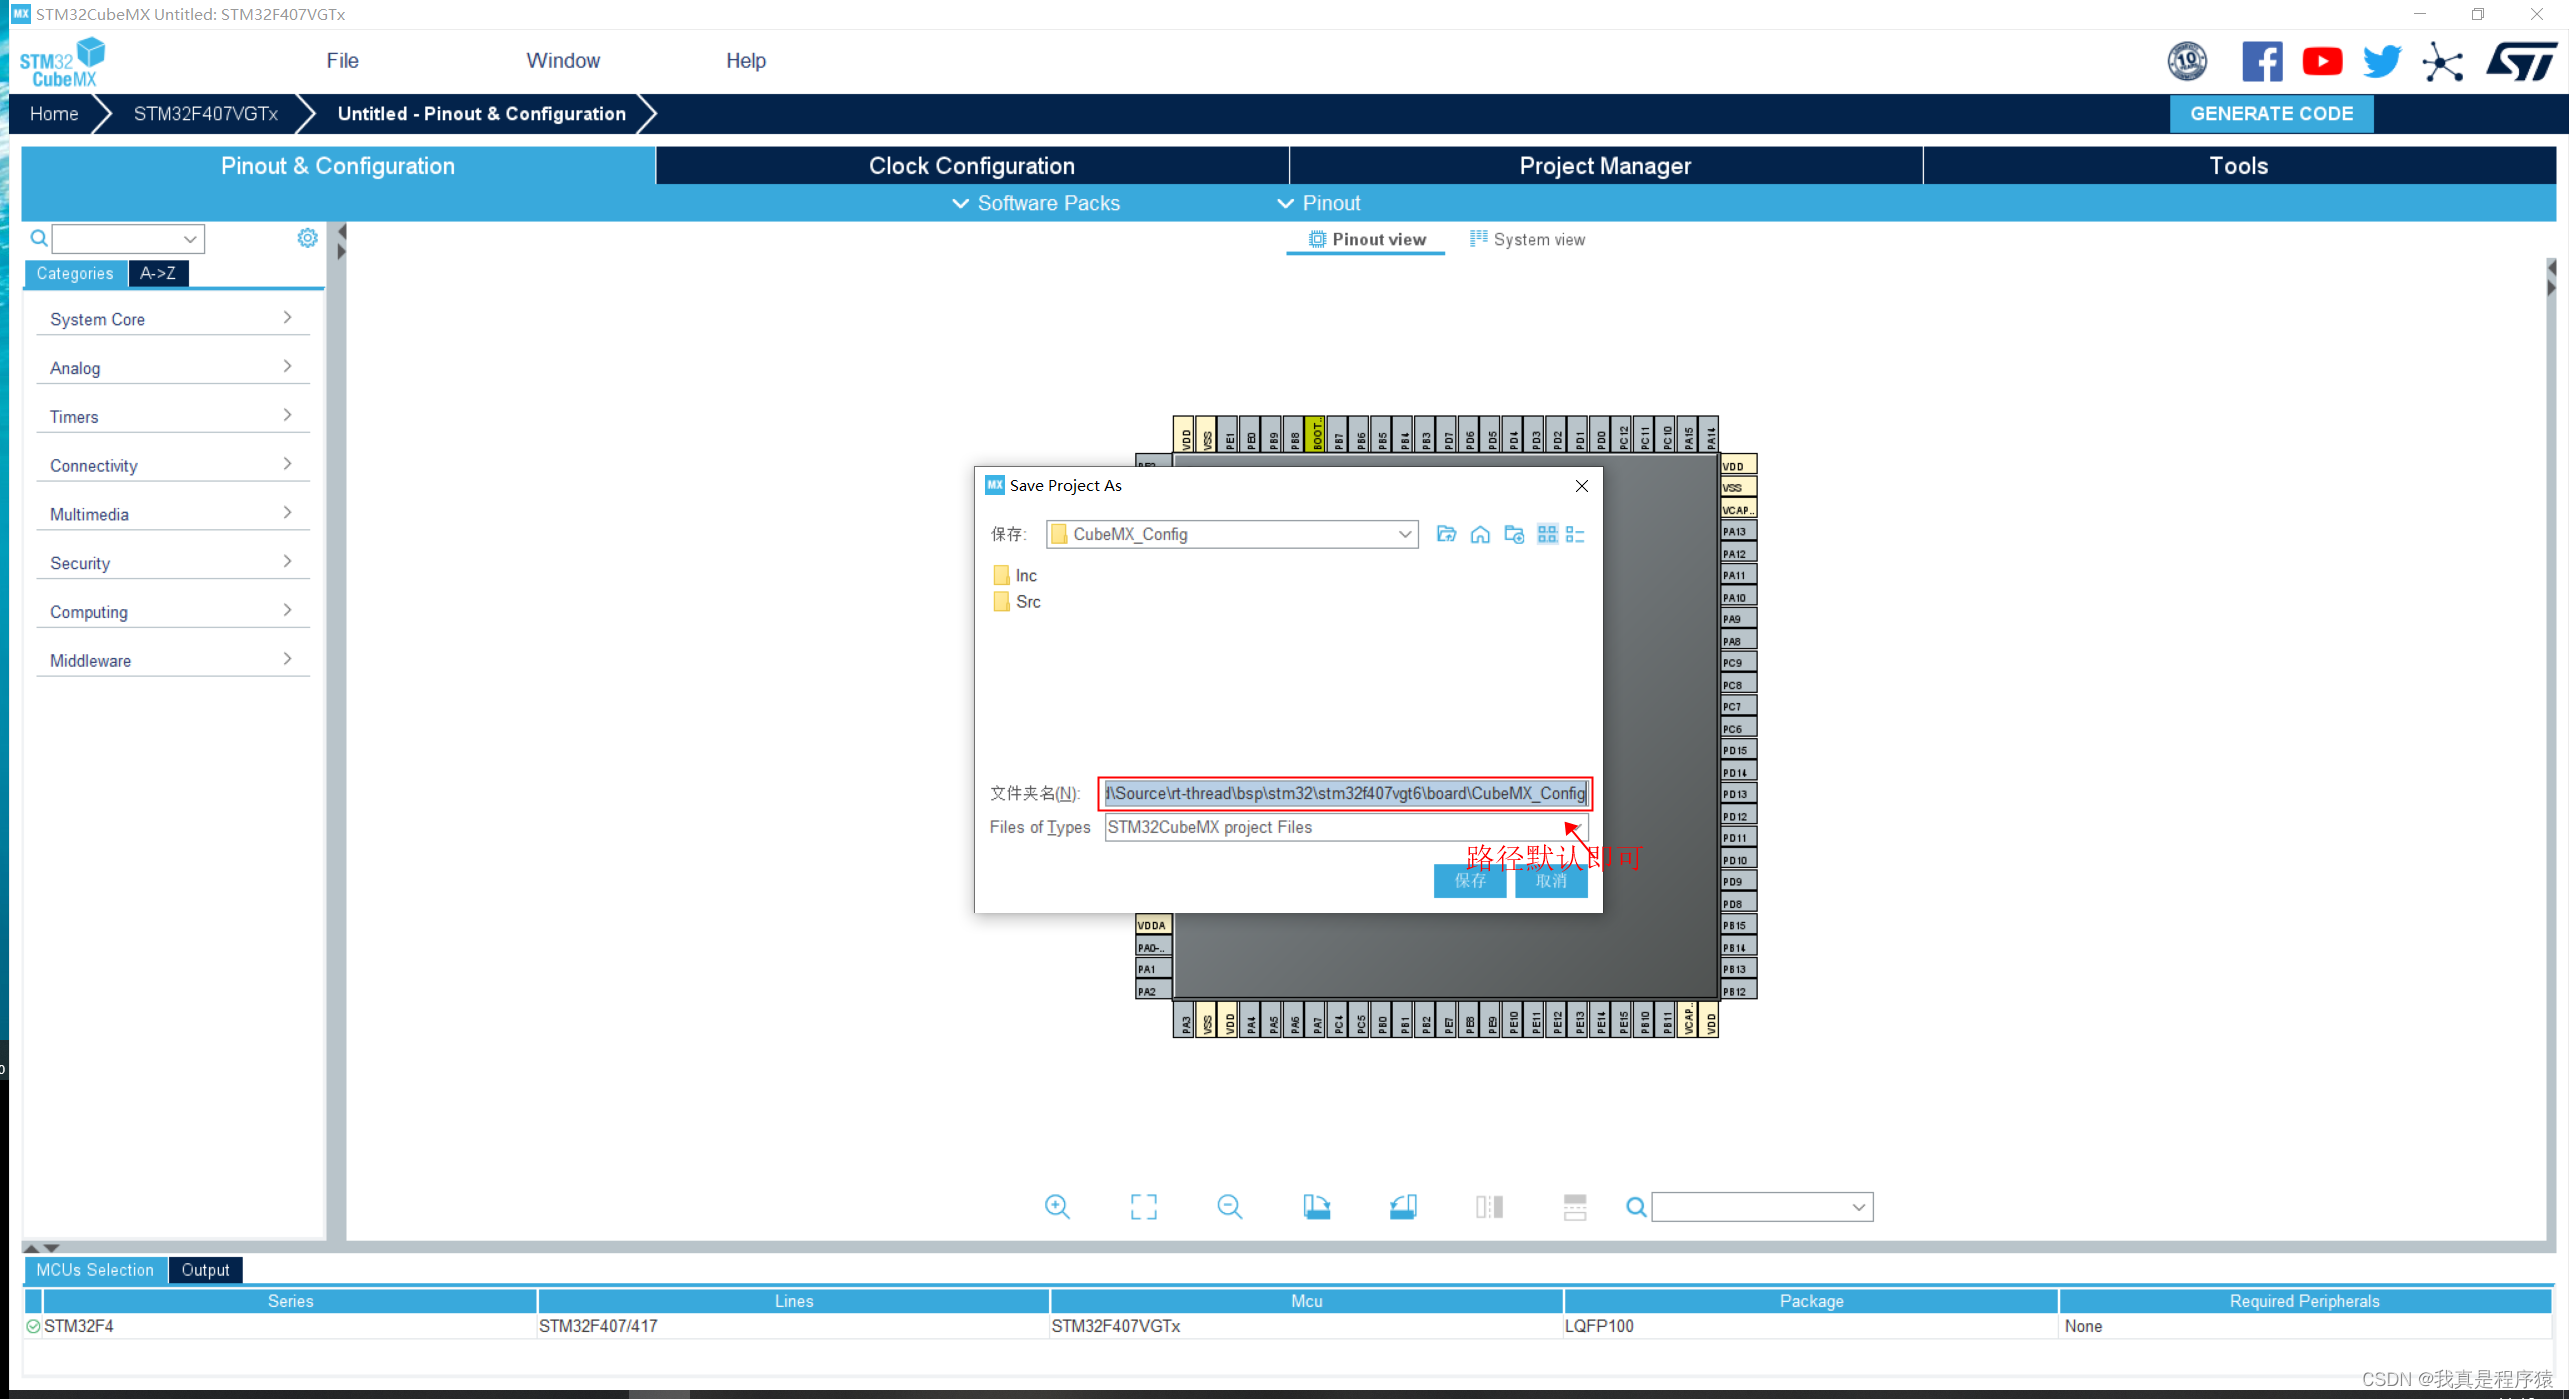Click the up-one-level folder icon in Save dialog
The width and height of the screenshot is (2569, 1399).
pos(1446,534)
